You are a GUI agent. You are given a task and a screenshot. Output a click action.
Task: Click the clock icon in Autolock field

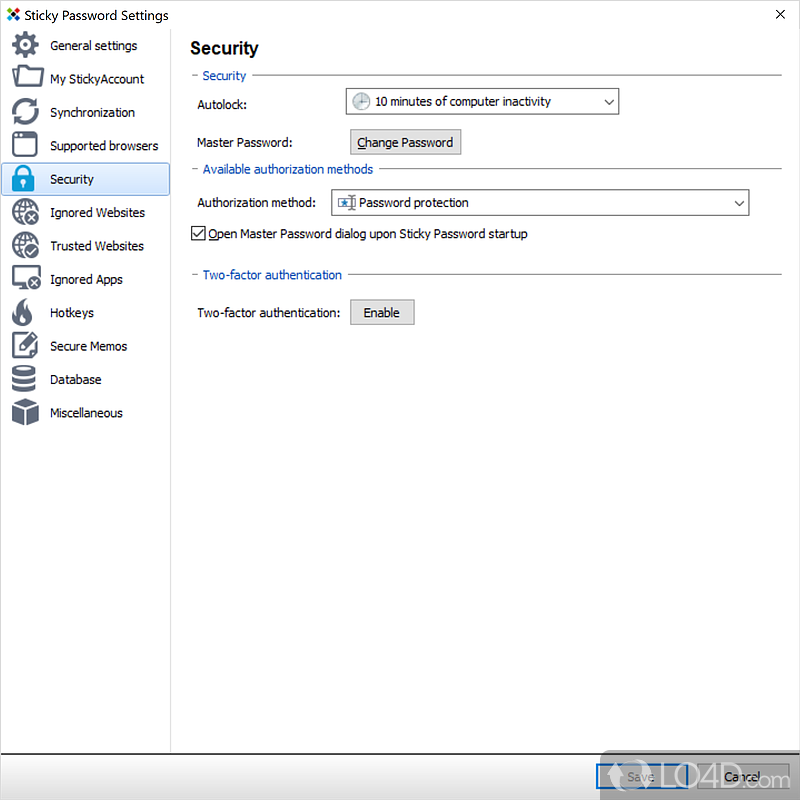click(x=361, y=102)
